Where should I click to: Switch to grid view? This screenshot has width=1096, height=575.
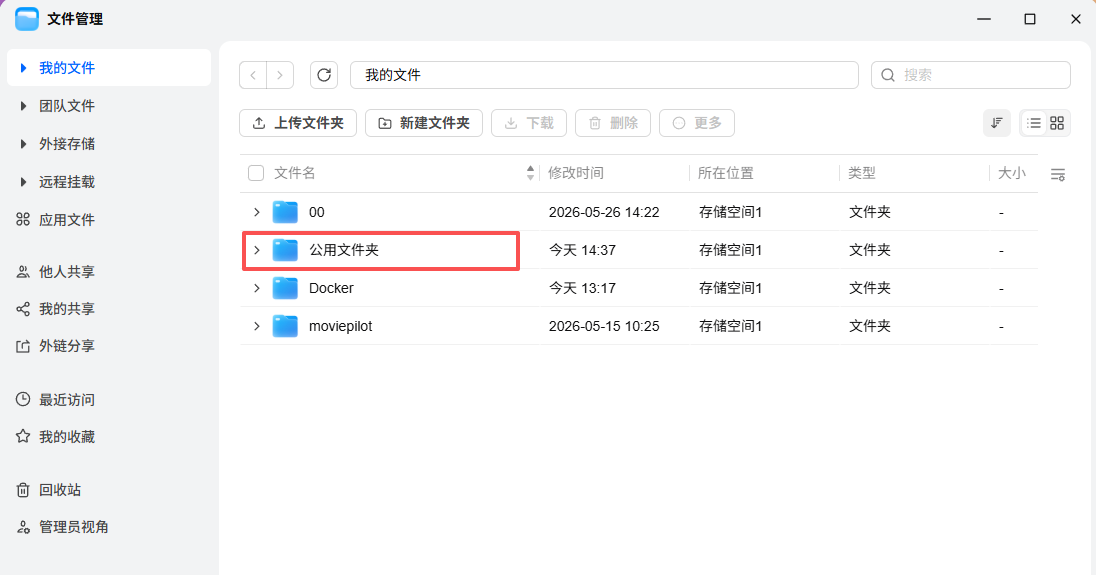1057,123
